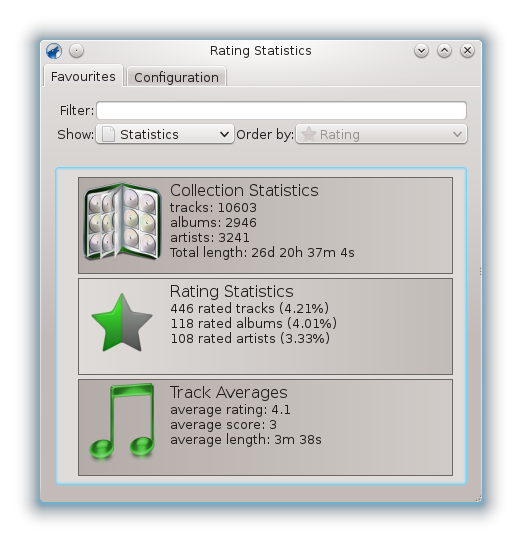
Task: Click the green and grey star icon
Action: coord(122,323)
